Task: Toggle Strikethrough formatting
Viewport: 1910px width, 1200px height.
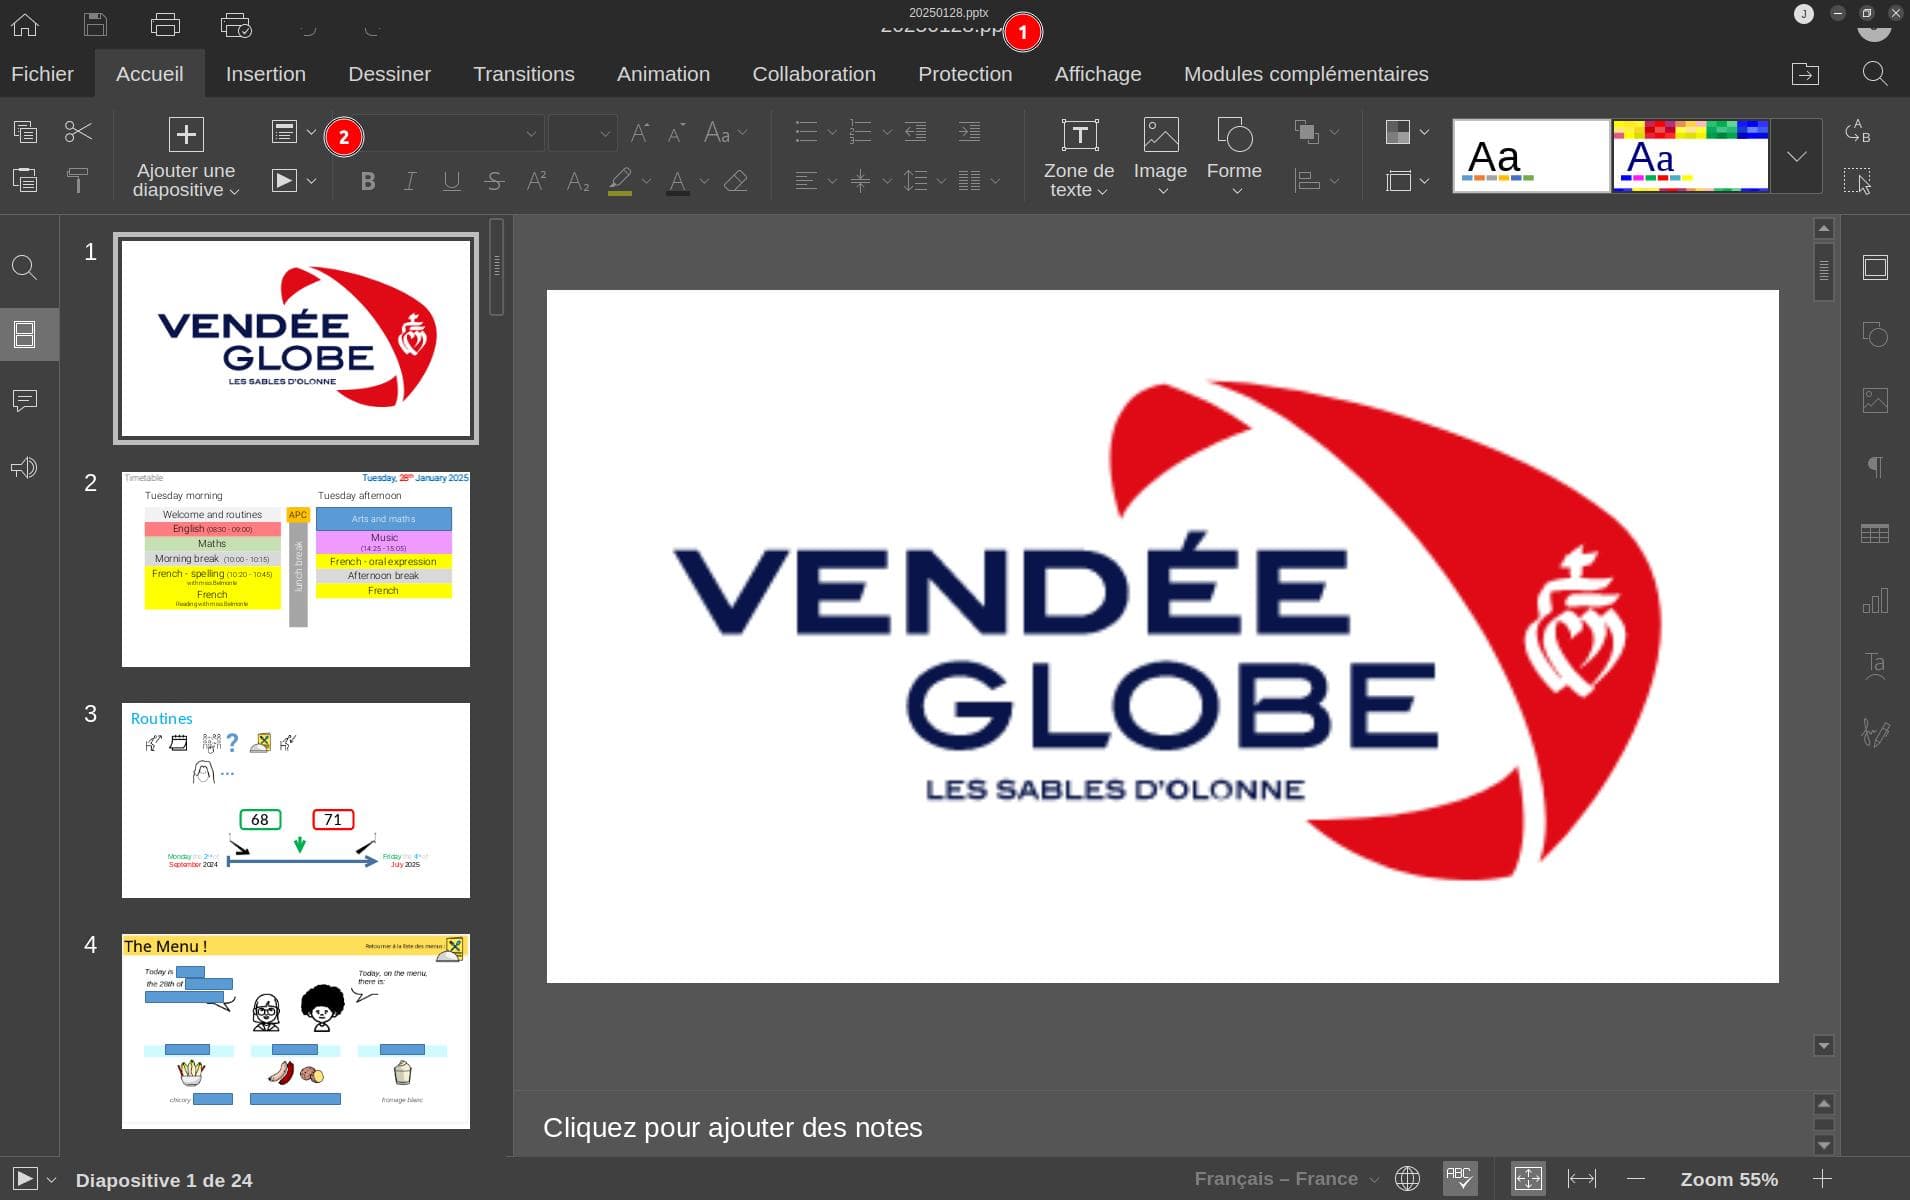Action: click(x=494, y=181)
